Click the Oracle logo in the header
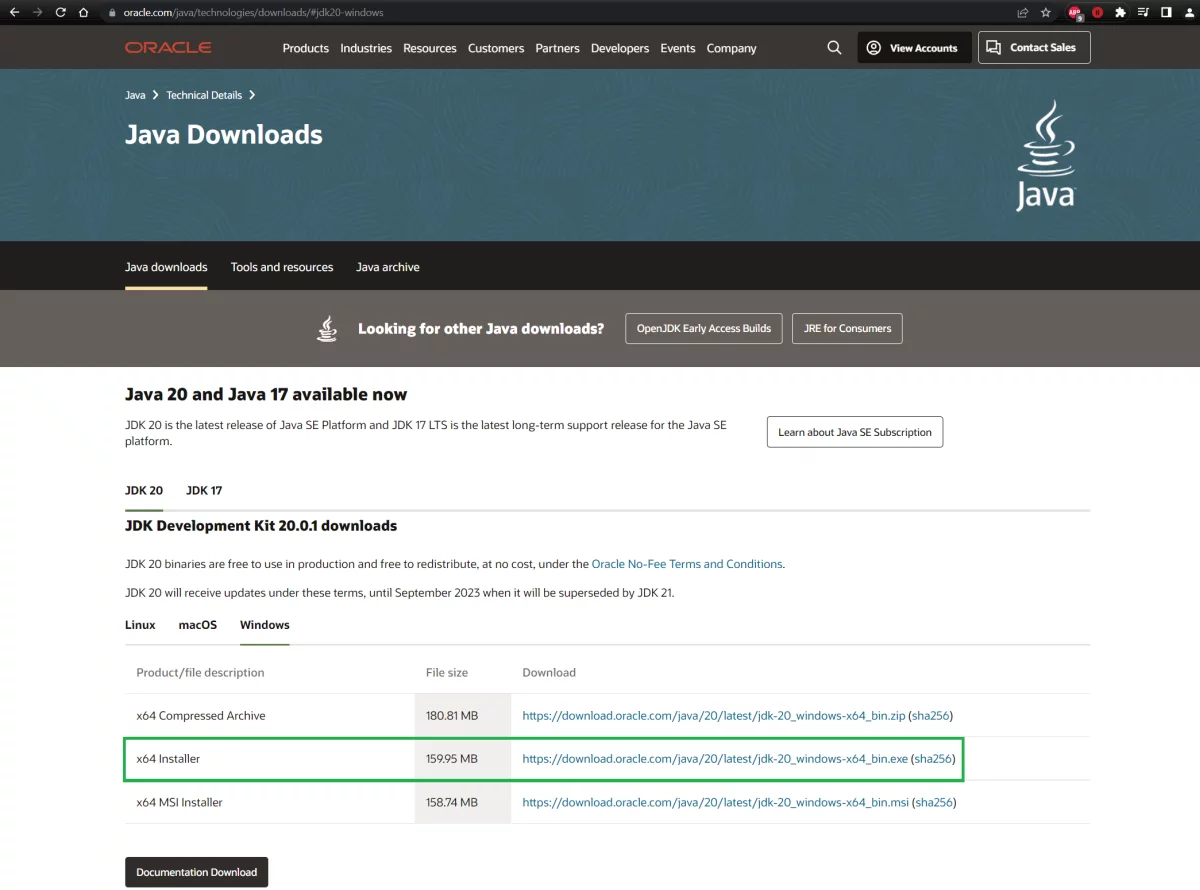The height and width of the screenshot is (890, 1200). [x=168, y=48]
